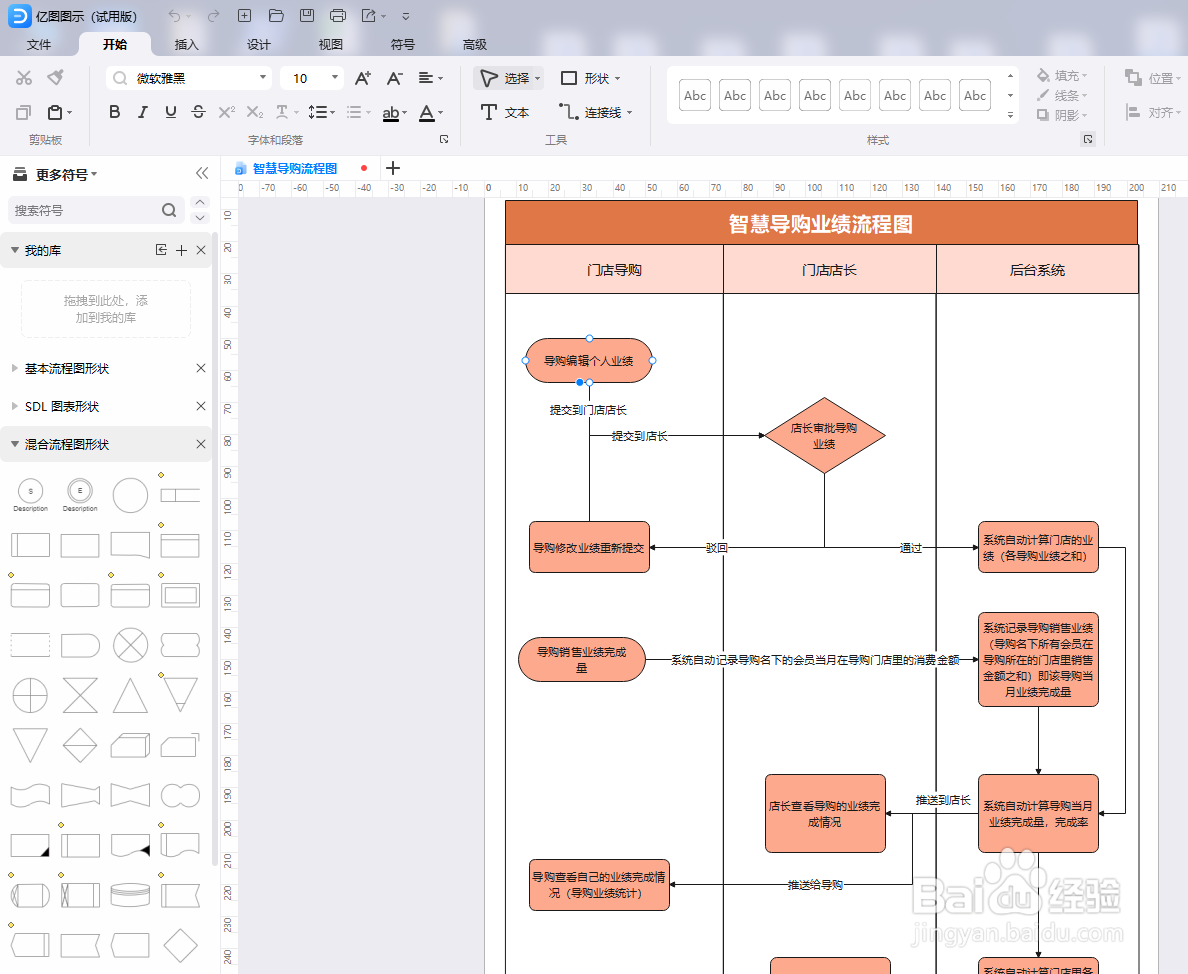
Task: Expand Basic Flowchart Shapes library
Action: (x=14, y=368)
